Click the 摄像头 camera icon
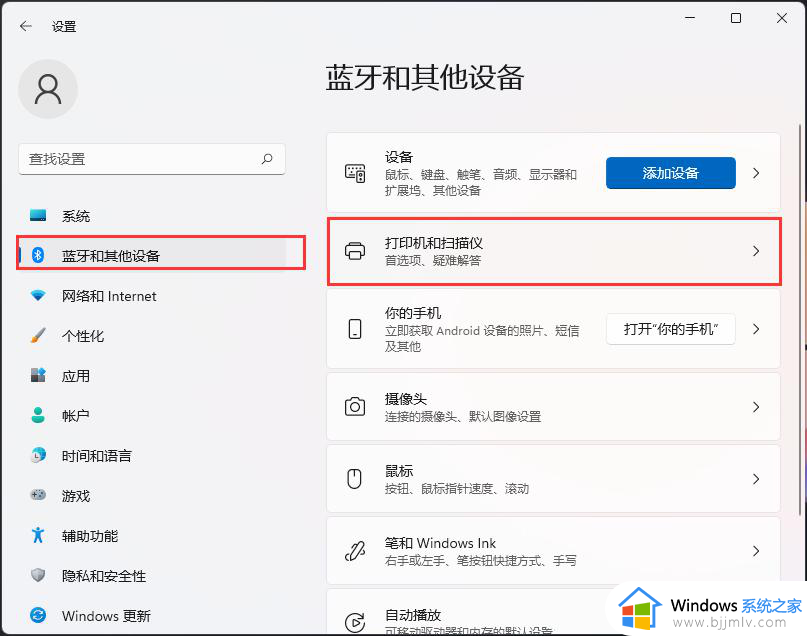The width and height of the screenshot is (807, 636). [355, 407]
